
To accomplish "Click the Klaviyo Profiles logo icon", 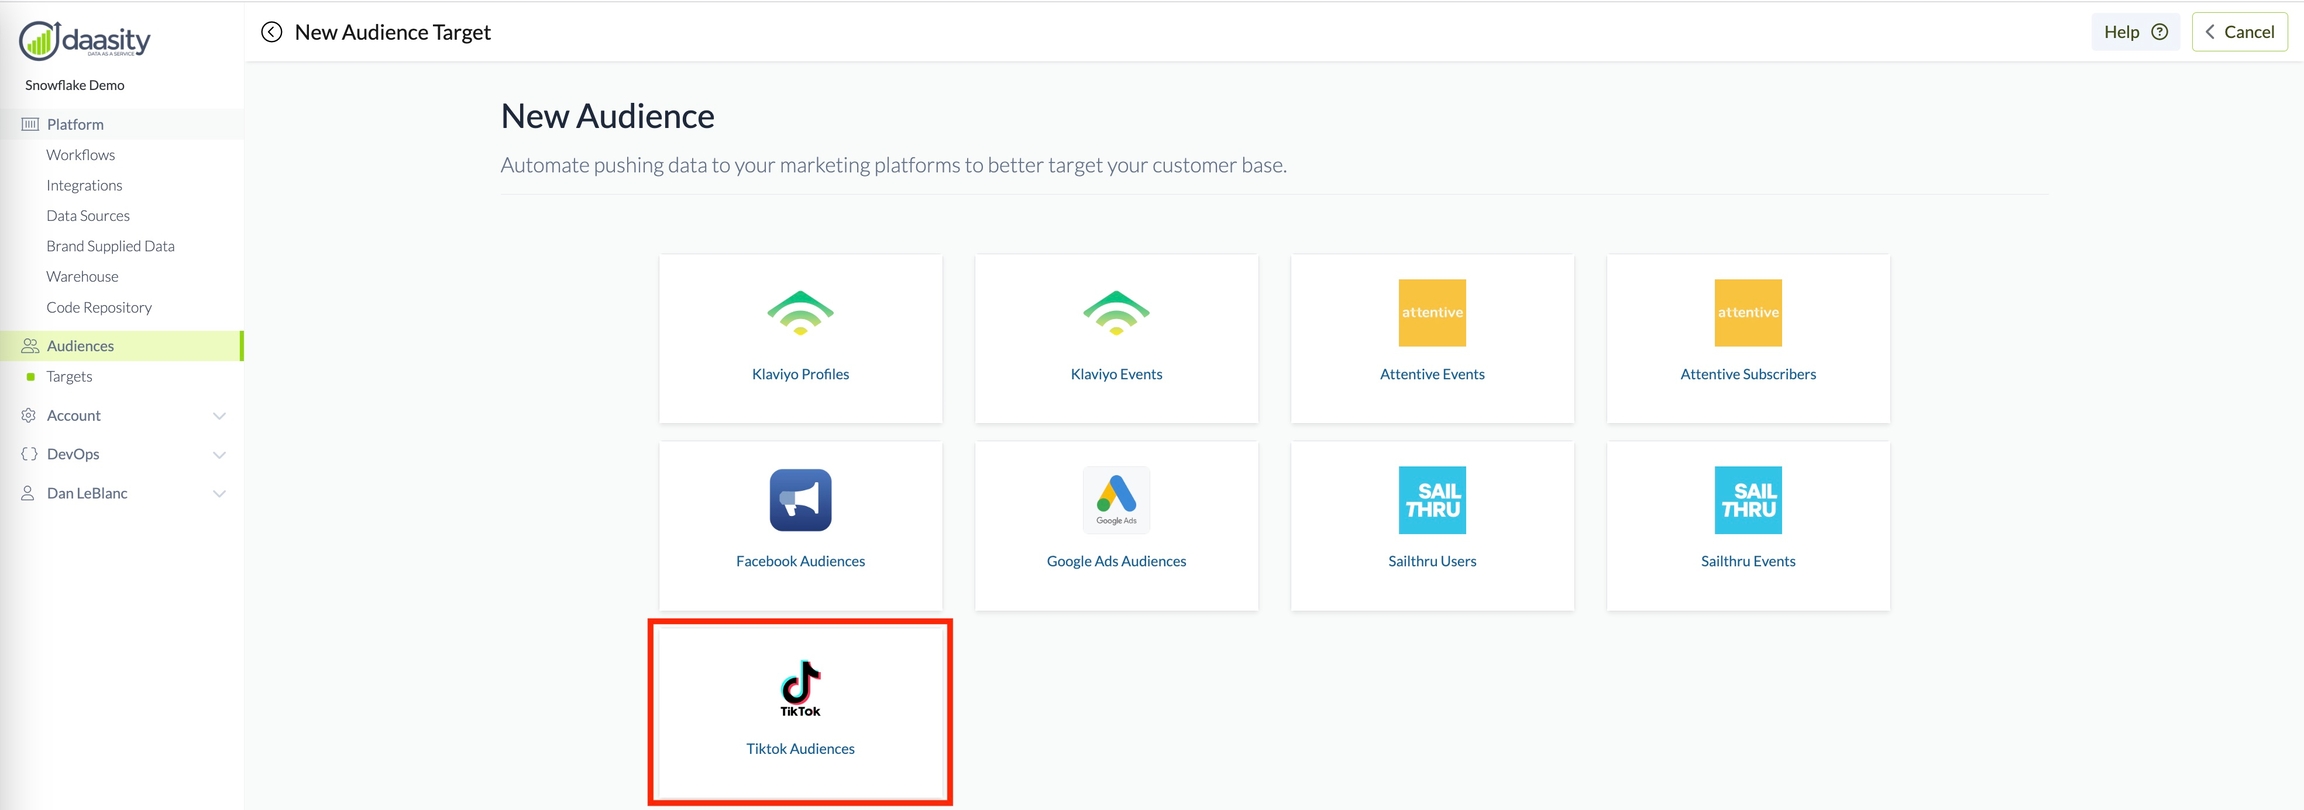I will (800, 313).
